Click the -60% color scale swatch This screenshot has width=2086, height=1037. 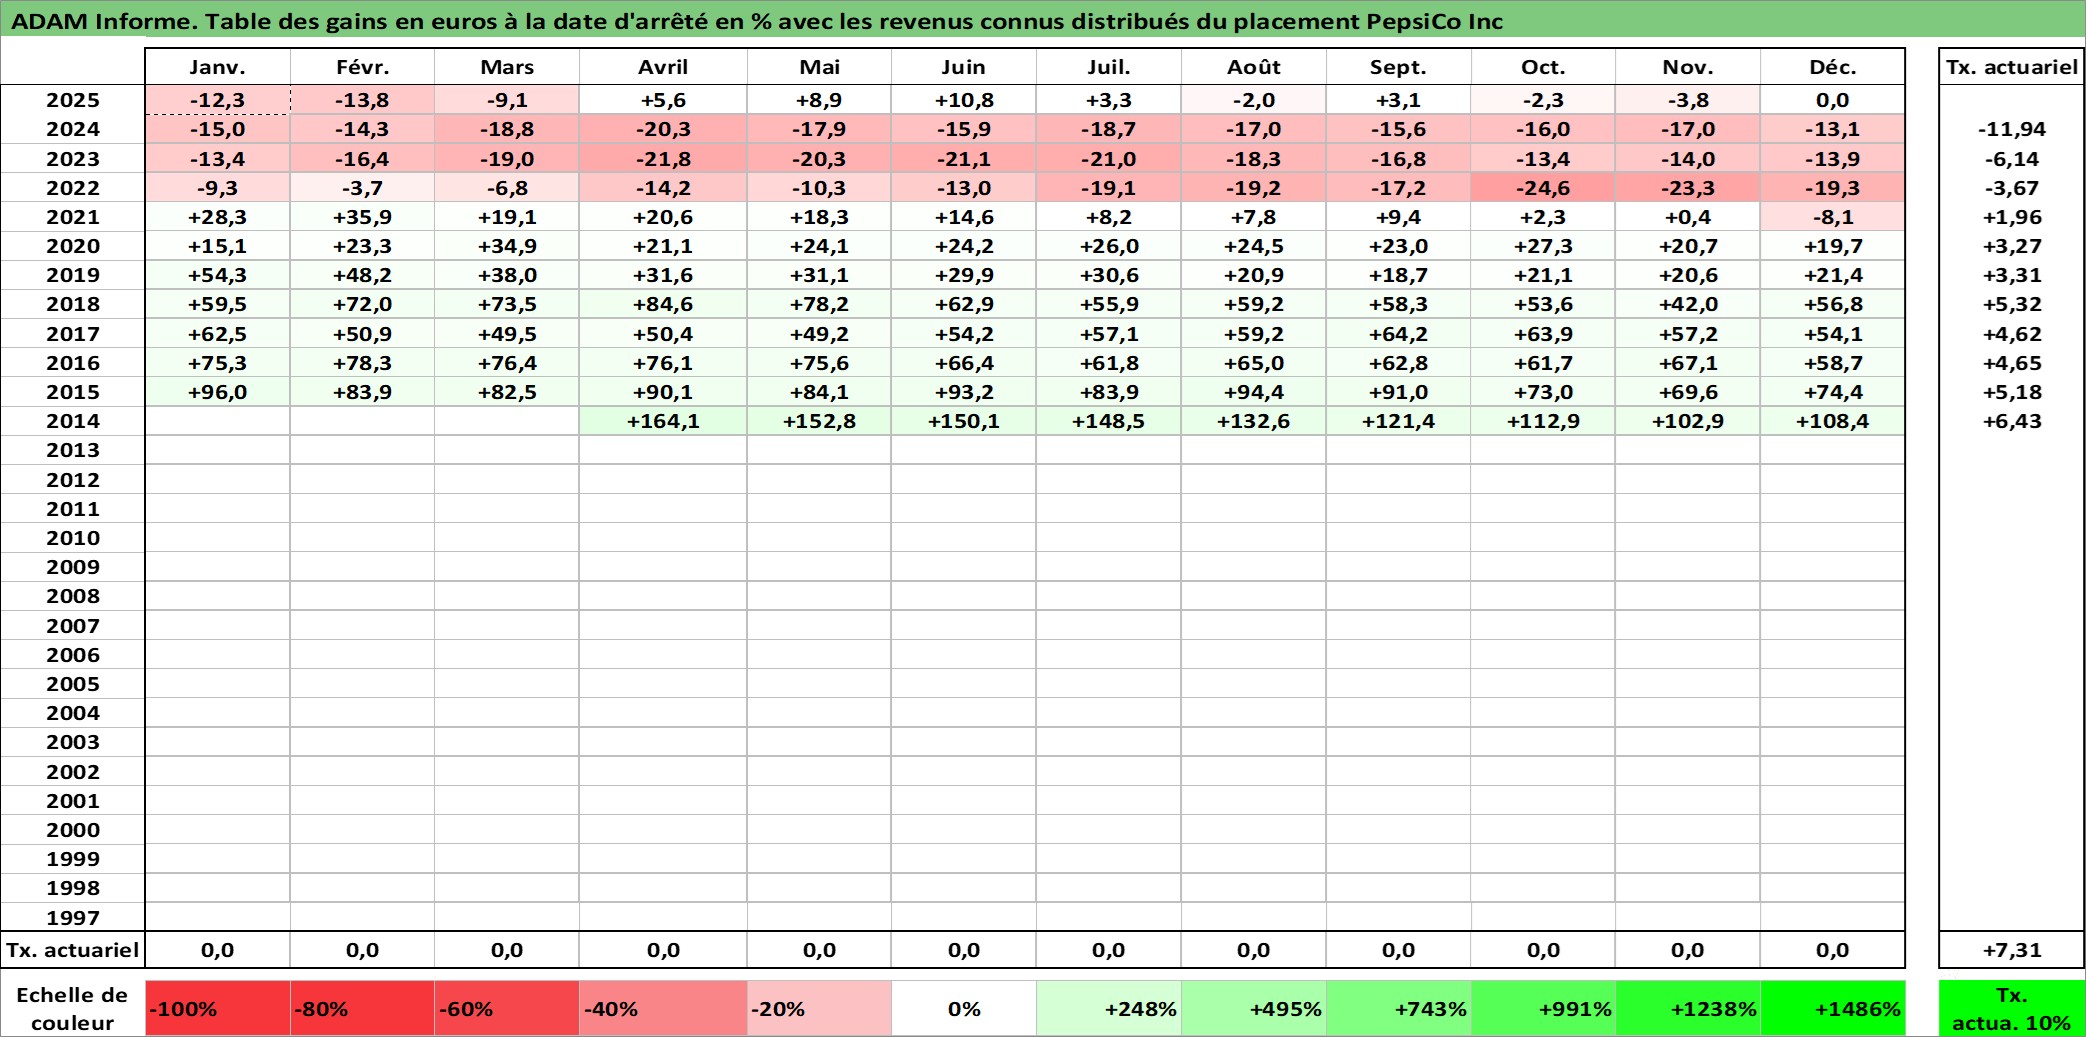[507, 1008]
